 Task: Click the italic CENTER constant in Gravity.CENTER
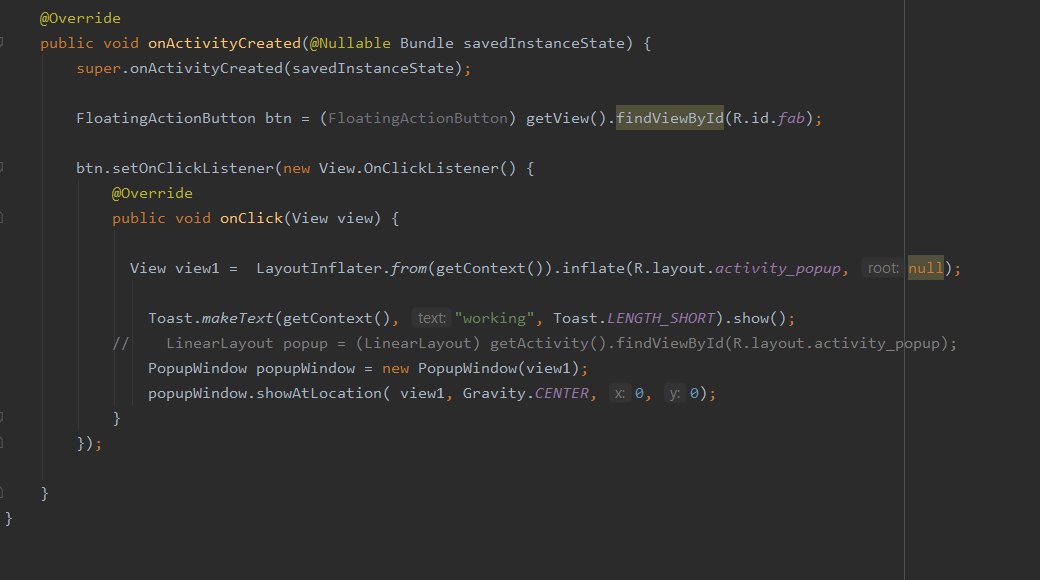pos(562,394)
